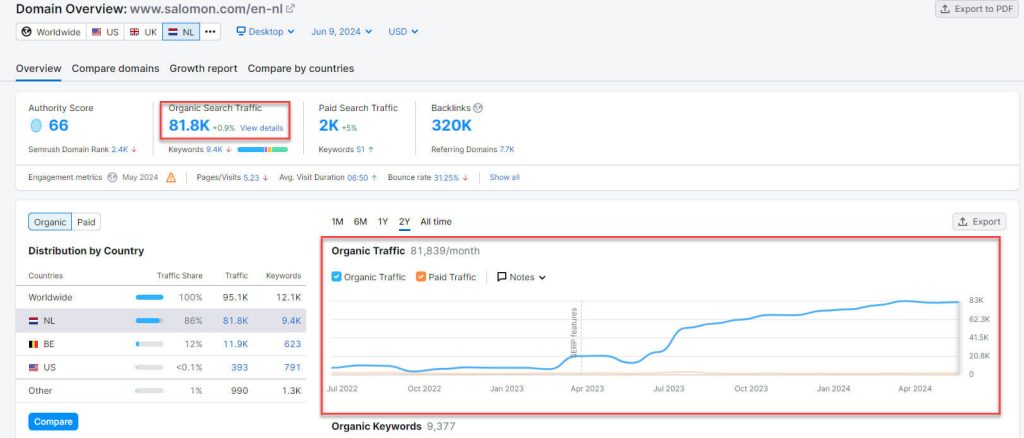
Task: Click Backlinks globe info icon
Action: click(x=478, y=108)
